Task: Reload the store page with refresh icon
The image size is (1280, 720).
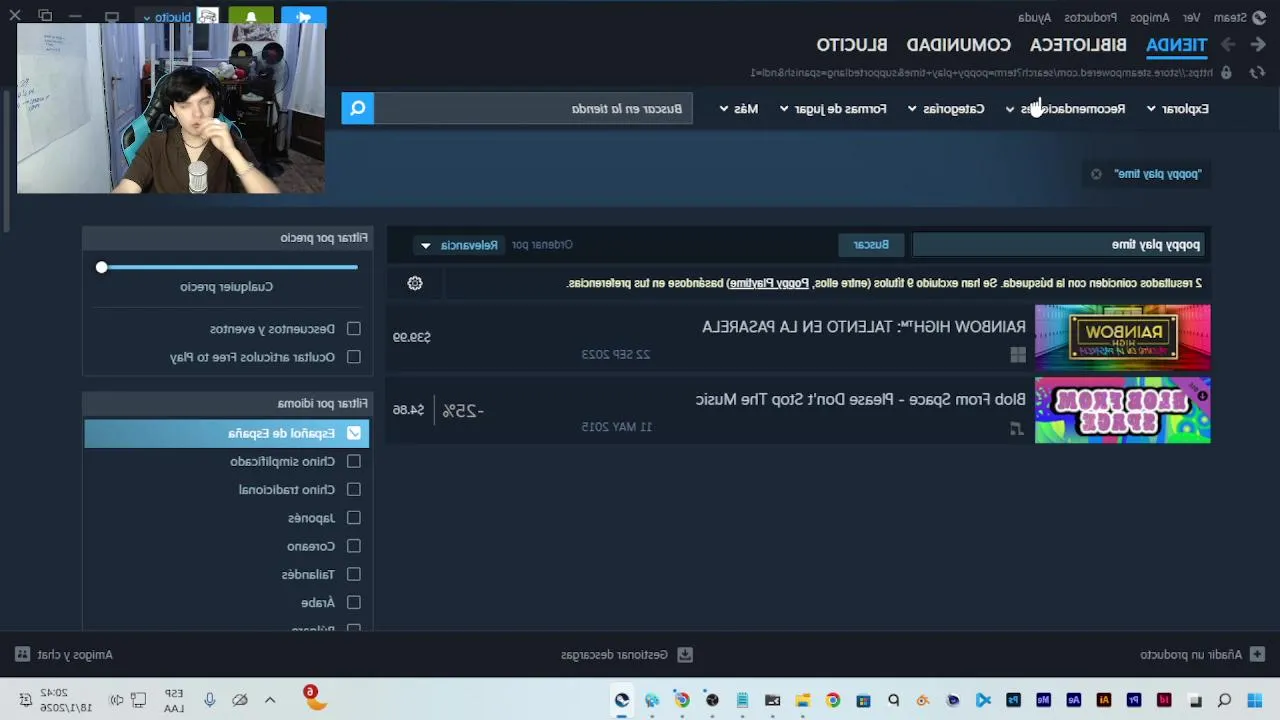Action: (1256, 72)
